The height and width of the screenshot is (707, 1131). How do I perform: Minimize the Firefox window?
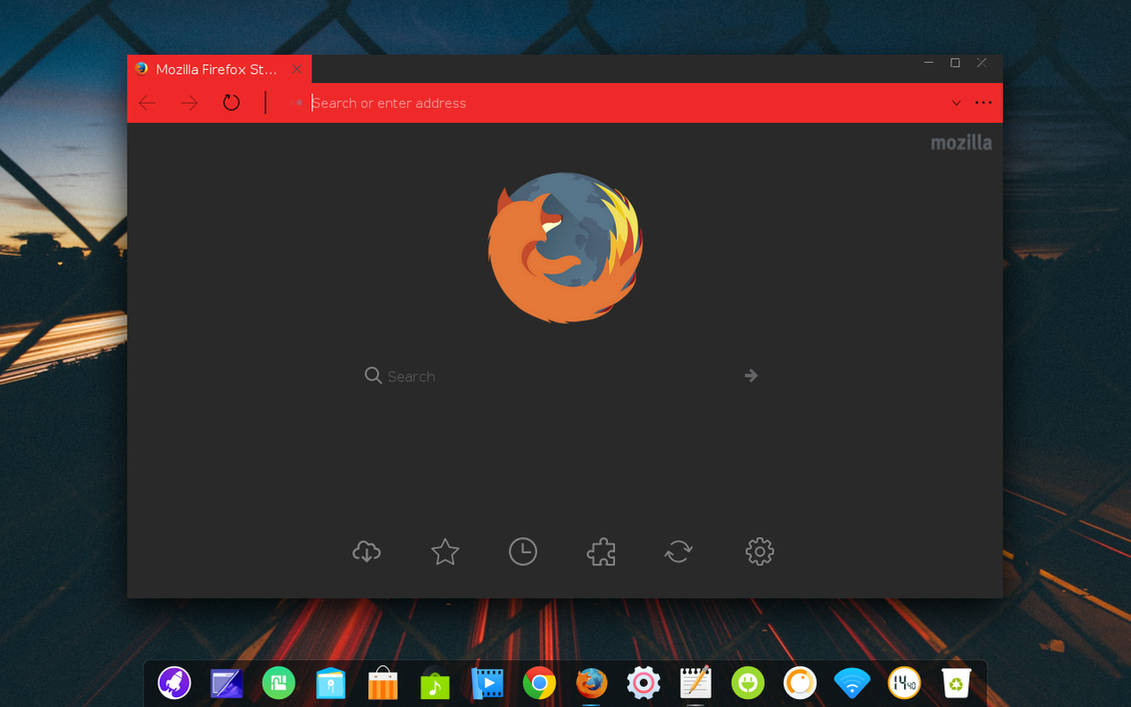coord(929,63)
